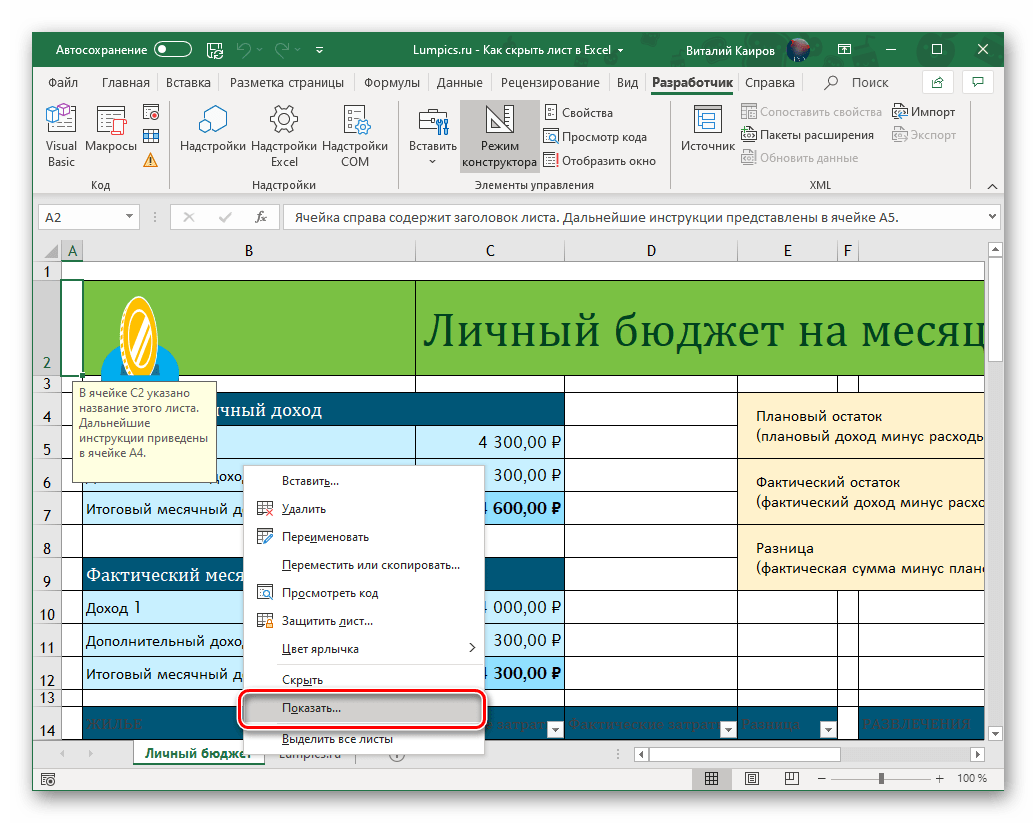Open Надстройки Excel add-ins dialog
This screenshot has height=823, width=1036.
point(284,137)
